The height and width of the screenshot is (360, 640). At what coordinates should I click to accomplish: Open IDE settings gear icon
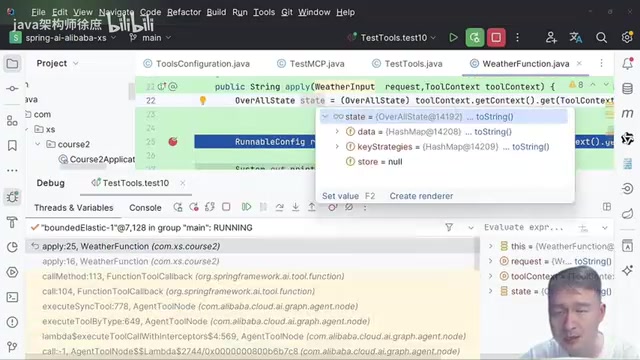tap(627, 38)
